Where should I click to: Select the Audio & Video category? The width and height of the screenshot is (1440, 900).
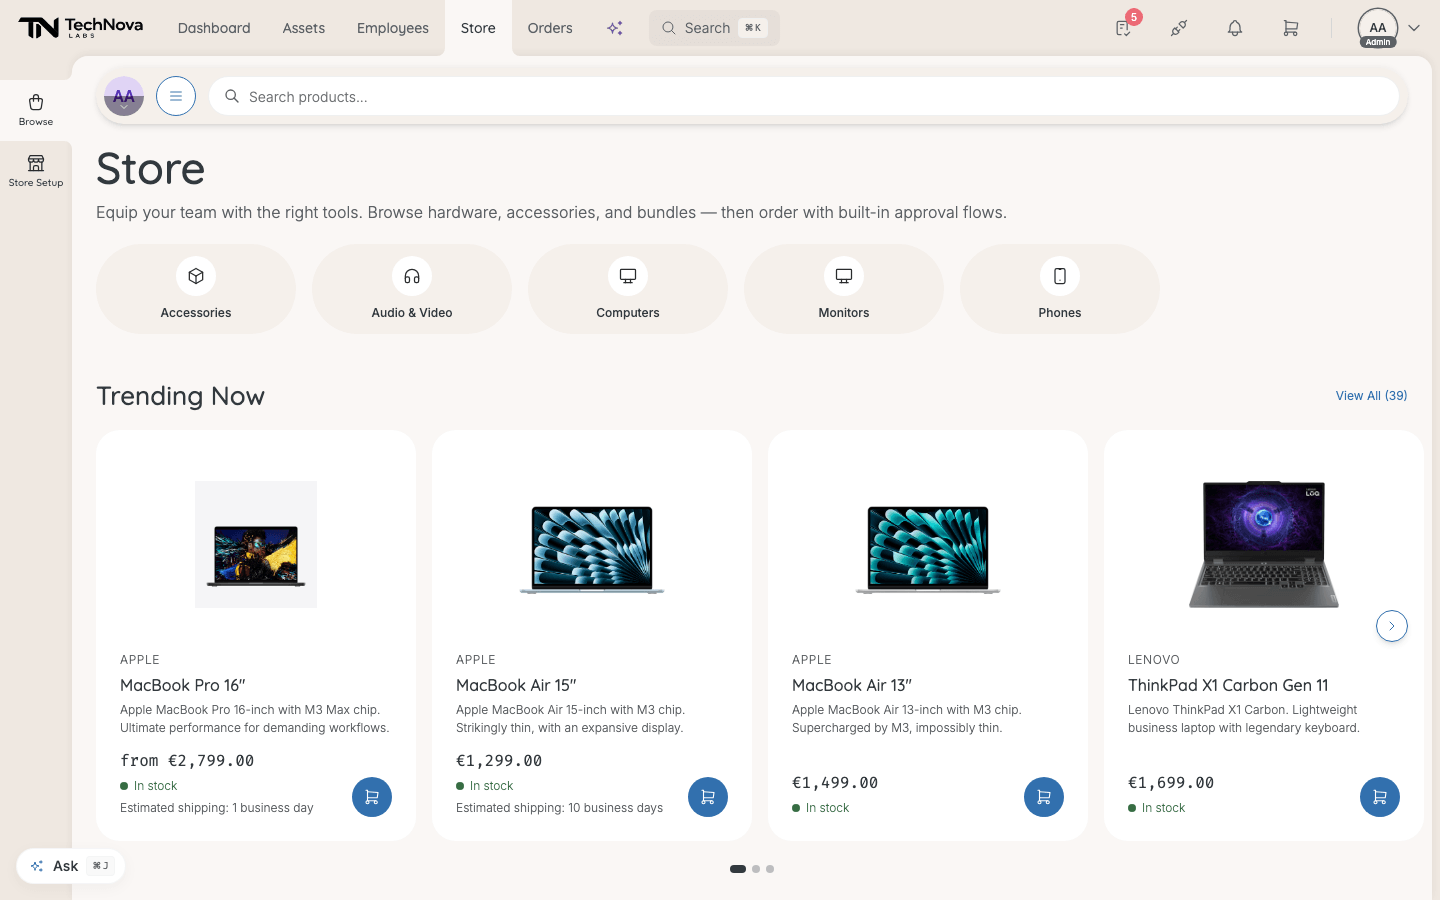click(x=412, y=289)
